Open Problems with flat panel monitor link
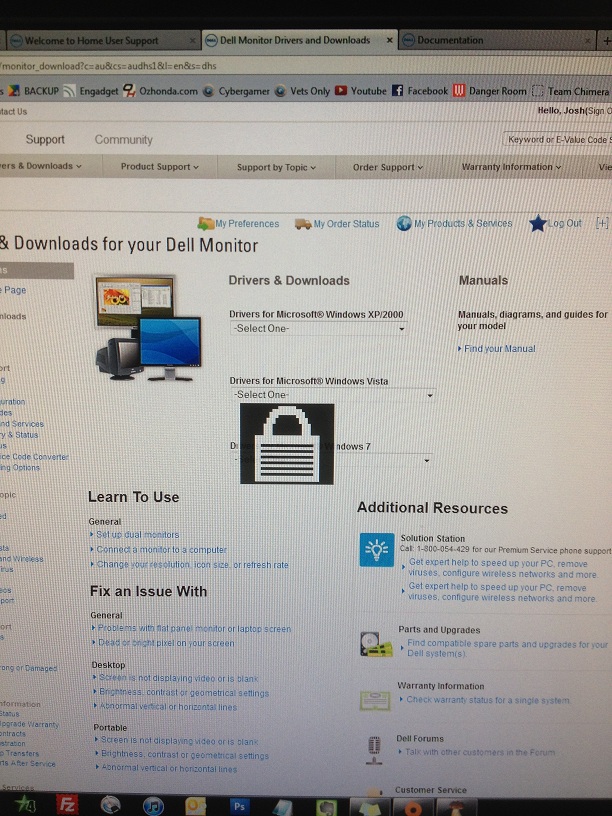612x816 pixels. tap(195, 629)
